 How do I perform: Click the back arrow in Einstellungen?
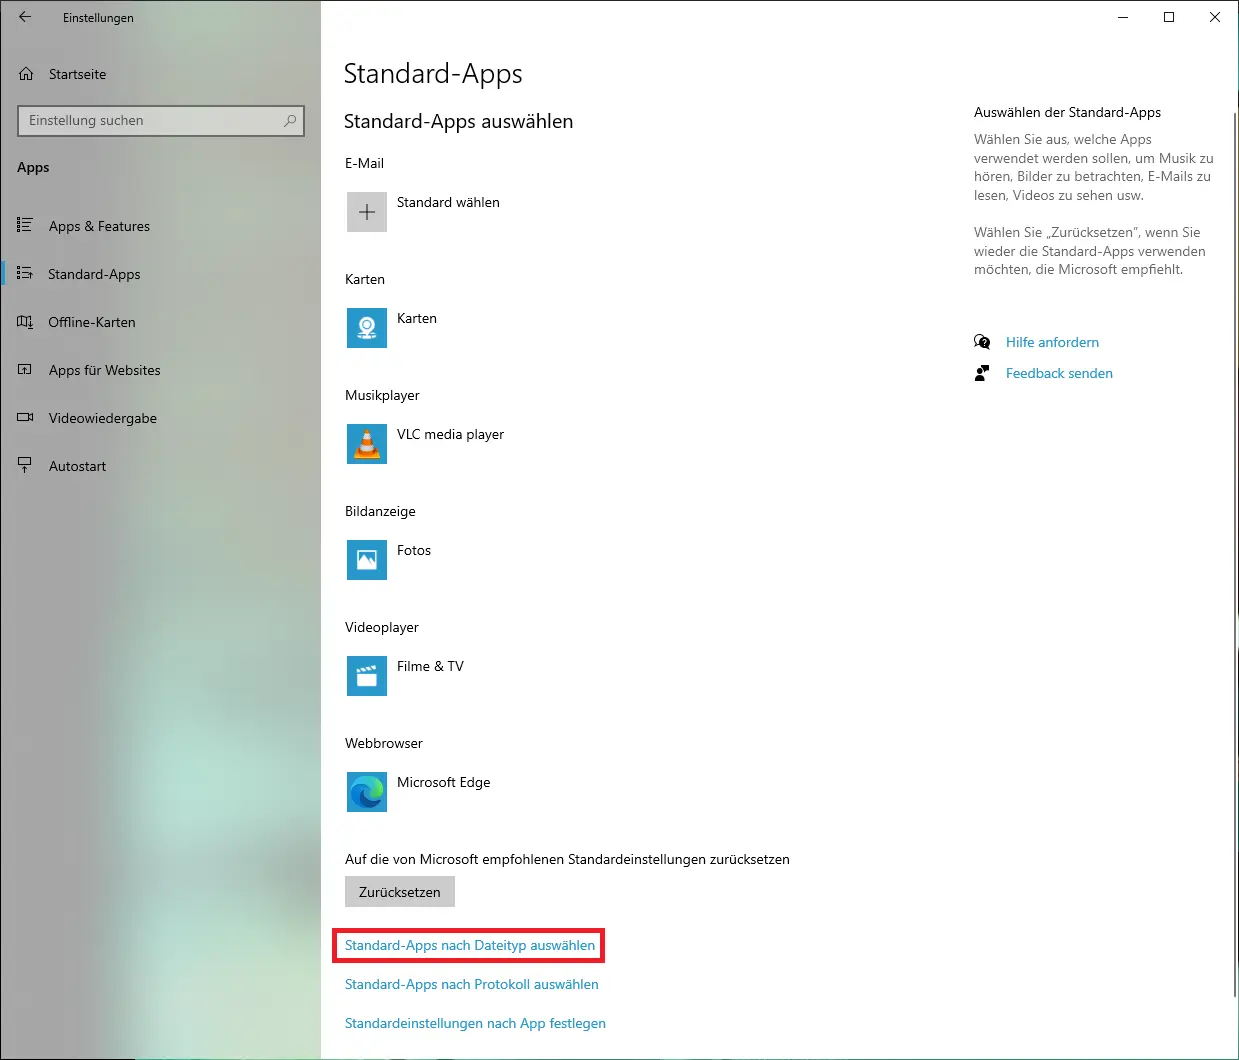tap(25, 17)
